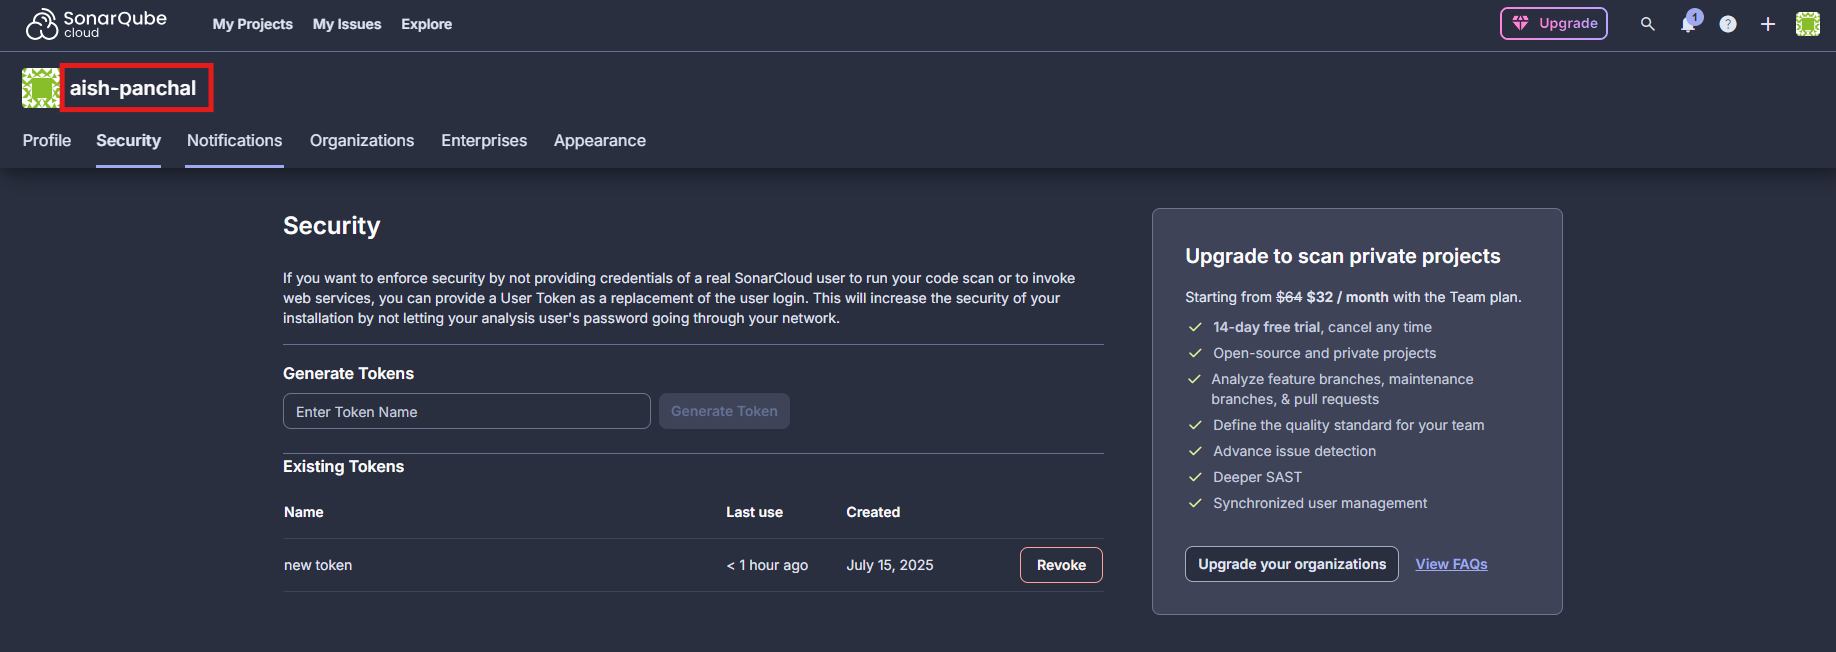Click the aish-panchal profile avatar image
The image size is (1836, 652).
41,88
